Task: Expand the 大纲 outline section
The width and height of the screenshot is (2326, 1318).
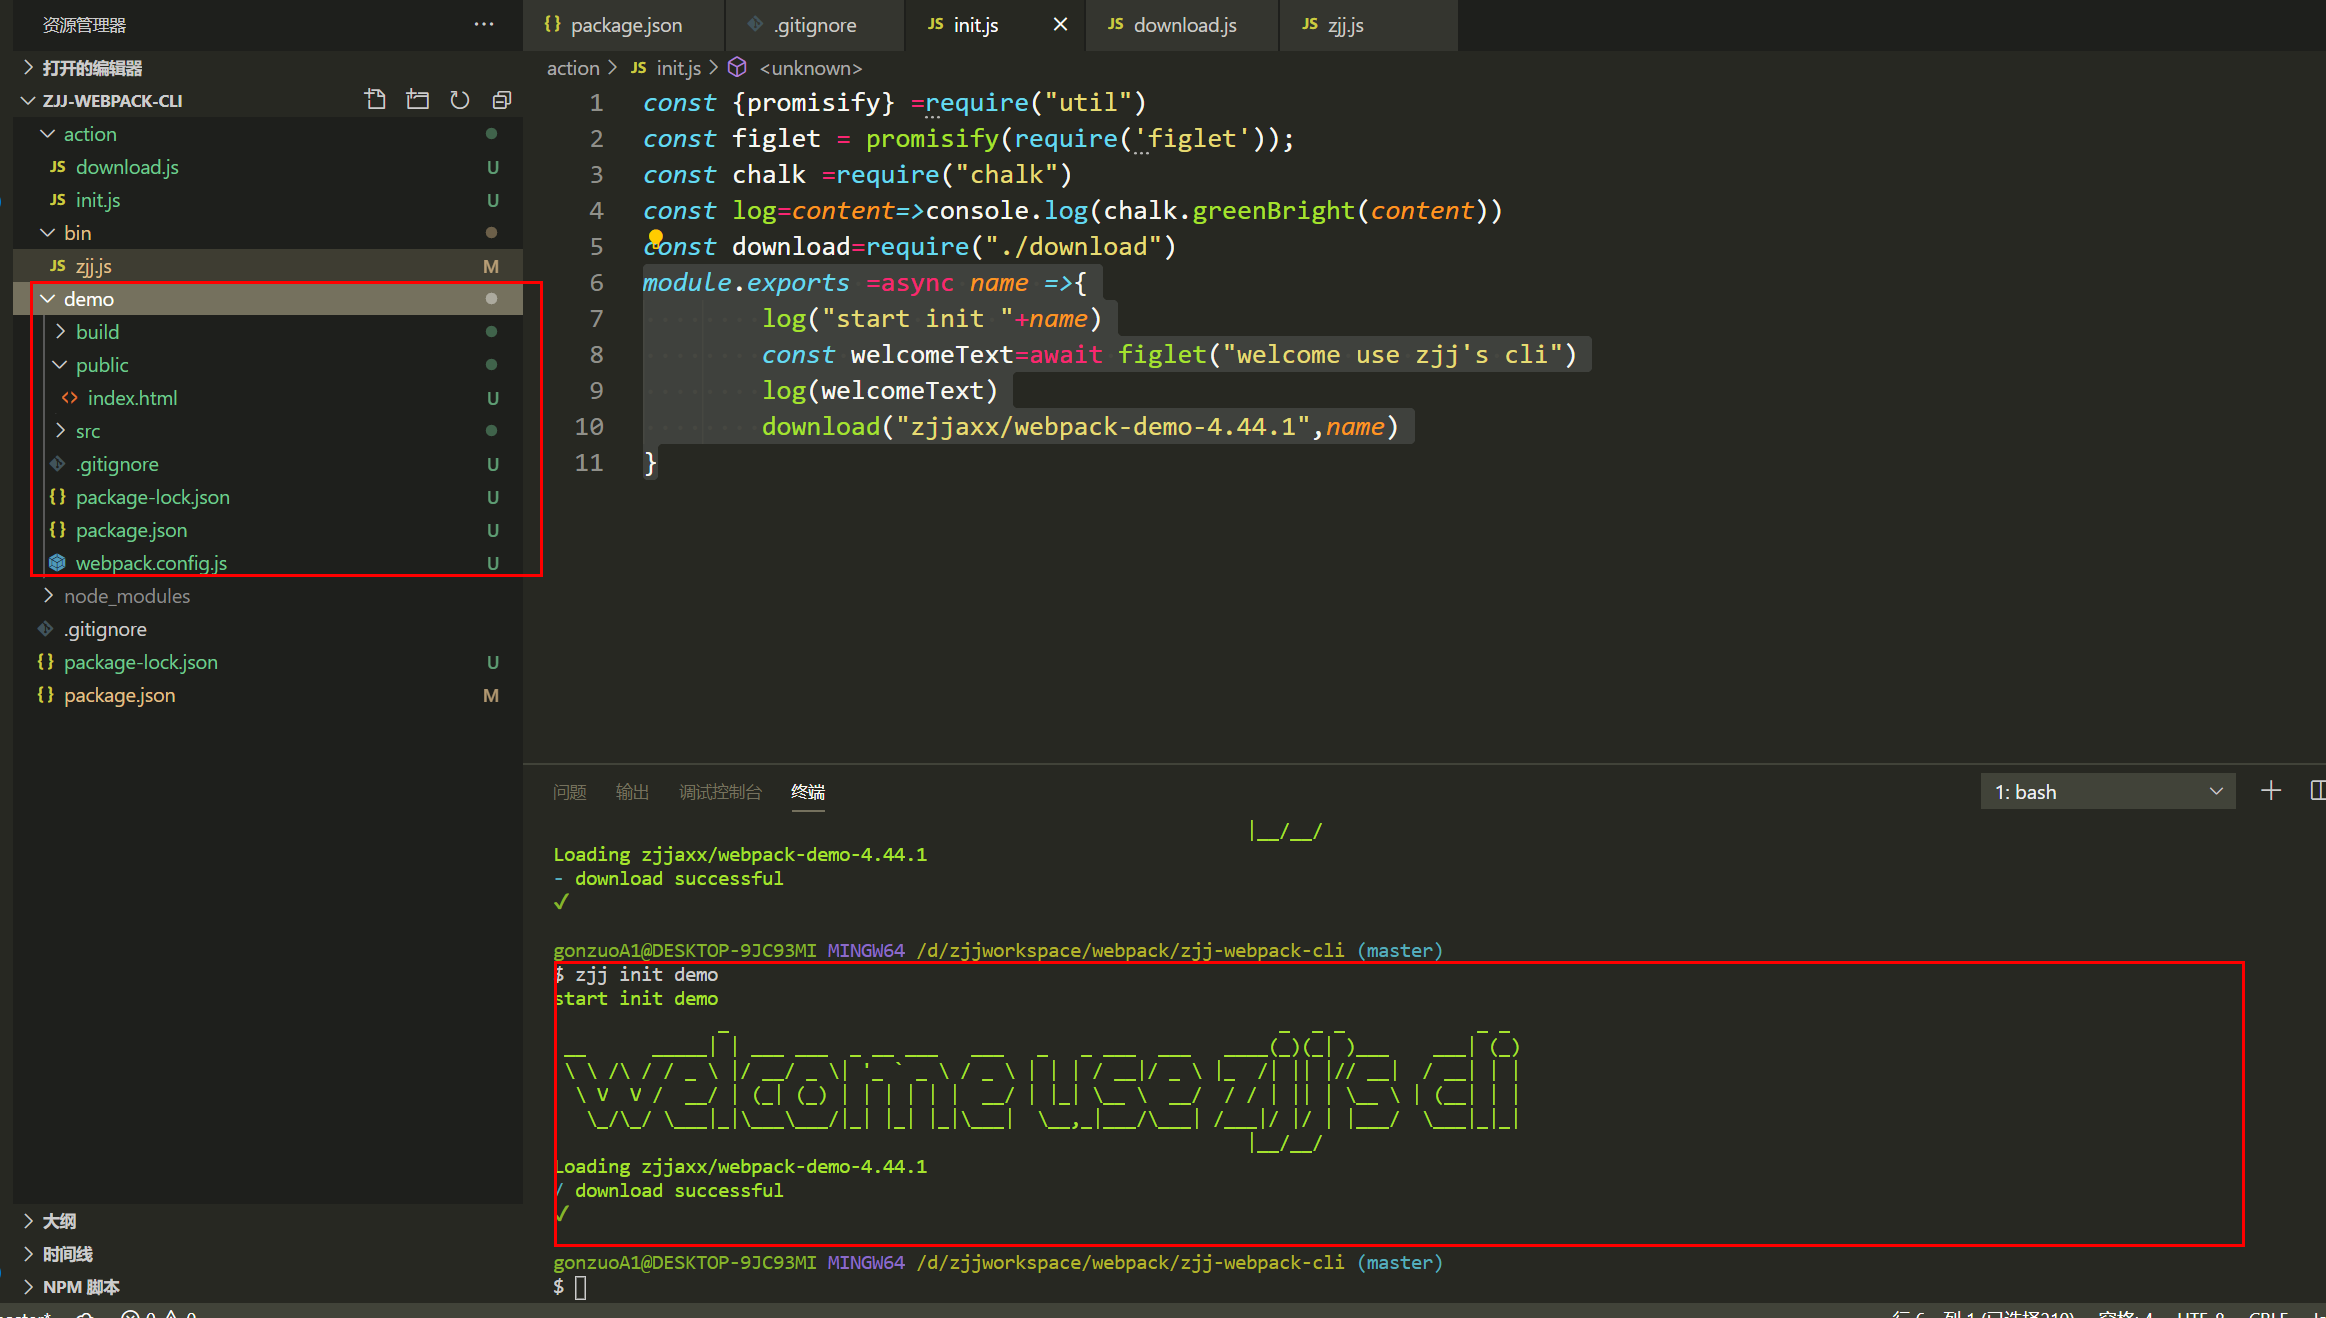Action: coord(59,1221)
